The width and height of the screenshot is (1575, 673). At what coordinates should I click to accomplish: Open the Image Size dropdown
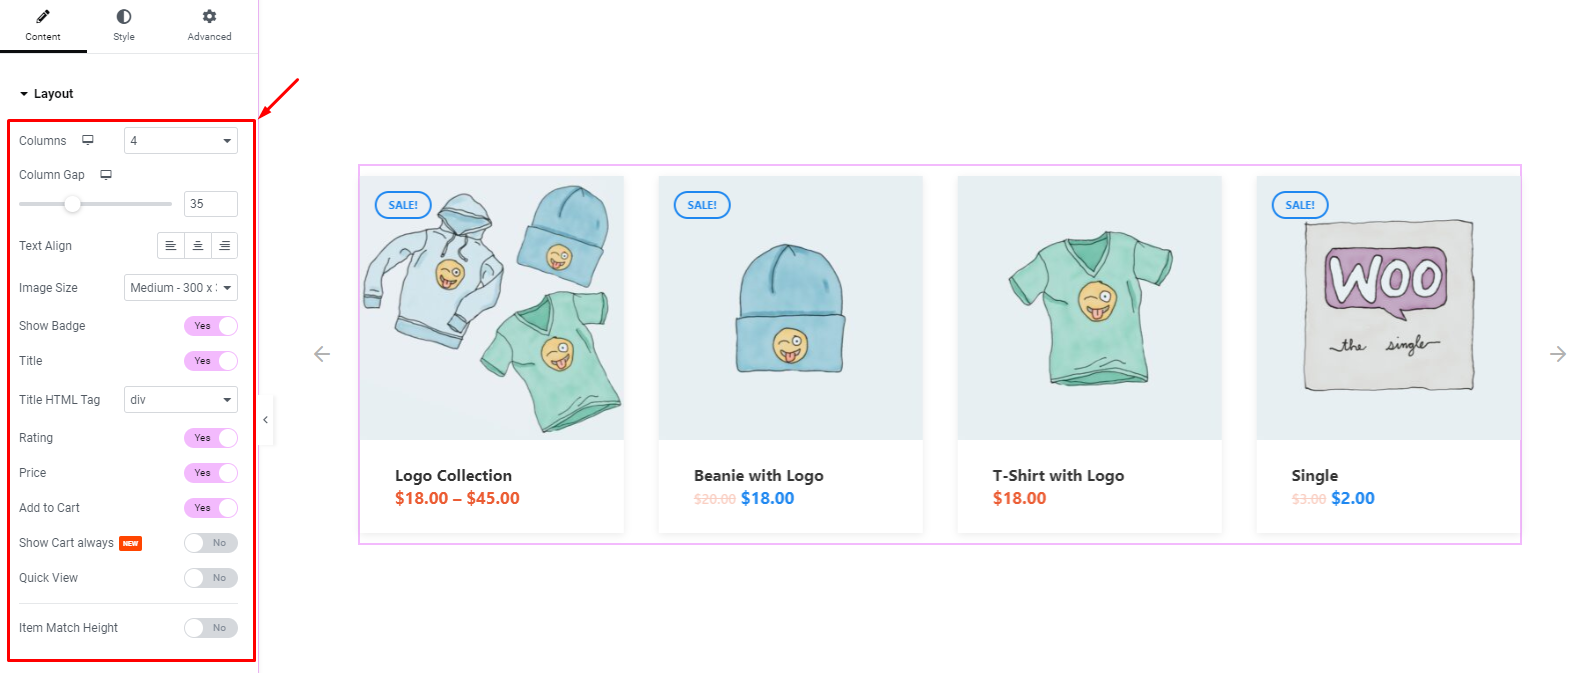181,288
